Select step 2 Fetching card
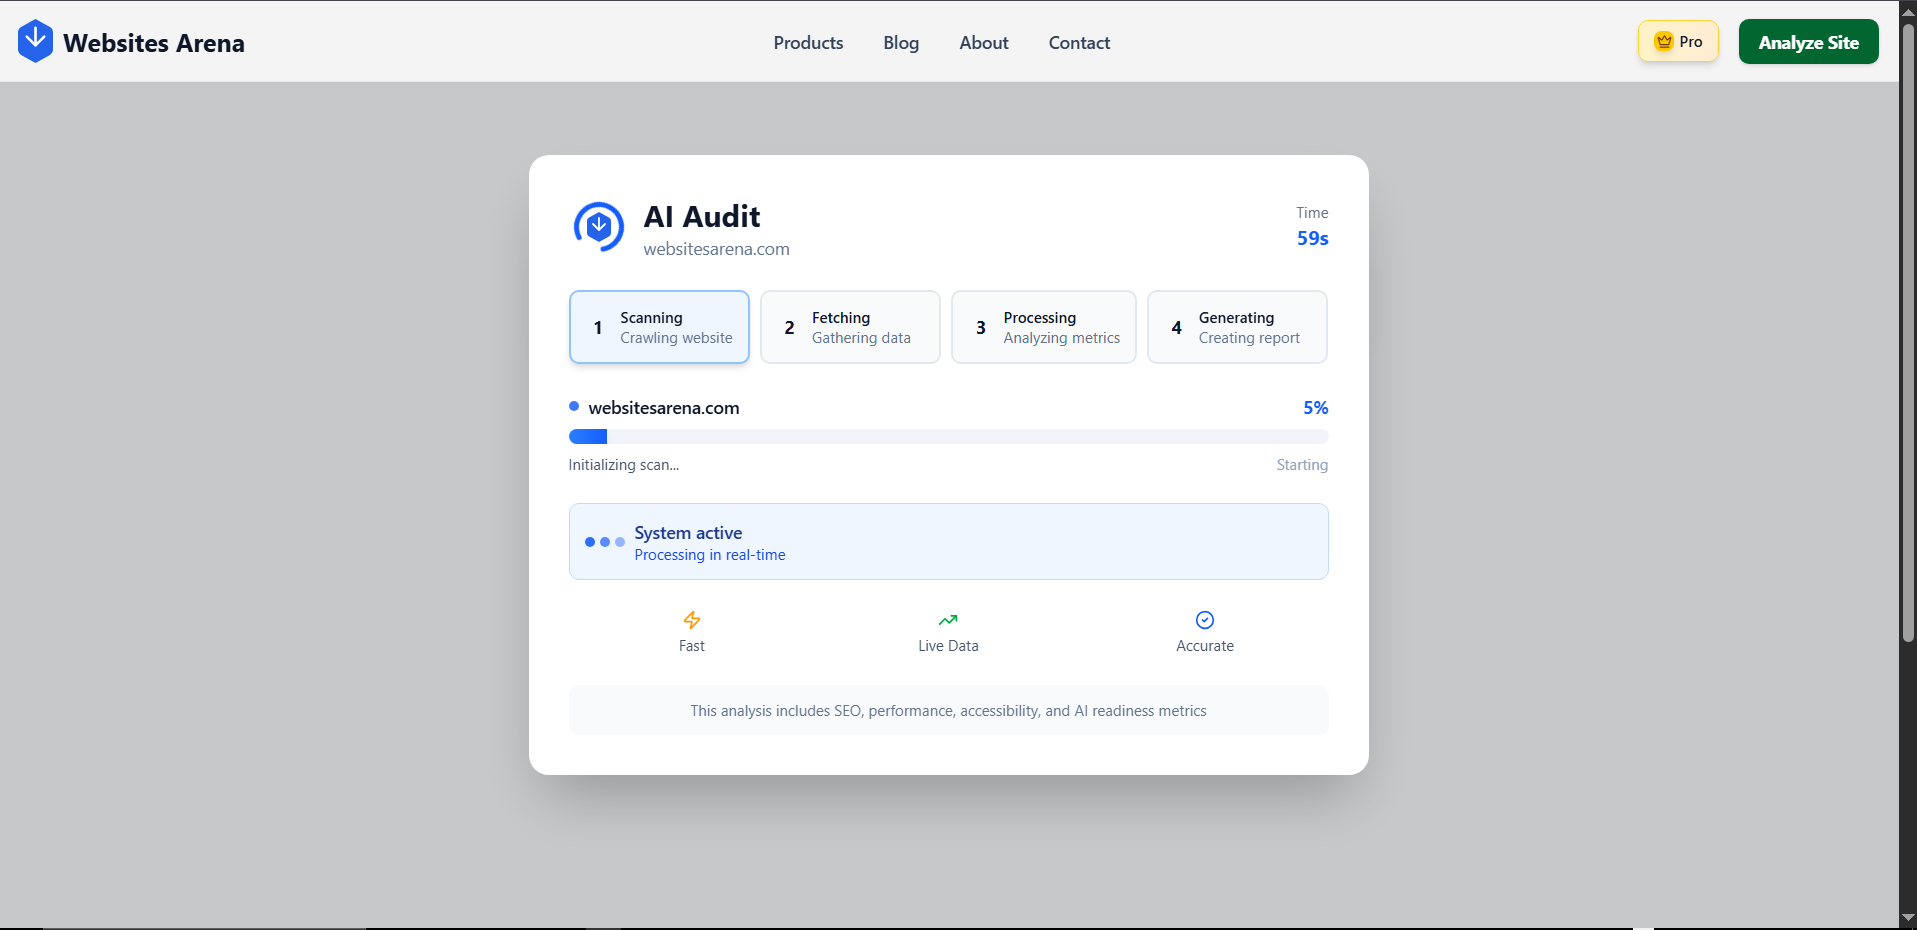1917x930 pixels. [850, 327]
